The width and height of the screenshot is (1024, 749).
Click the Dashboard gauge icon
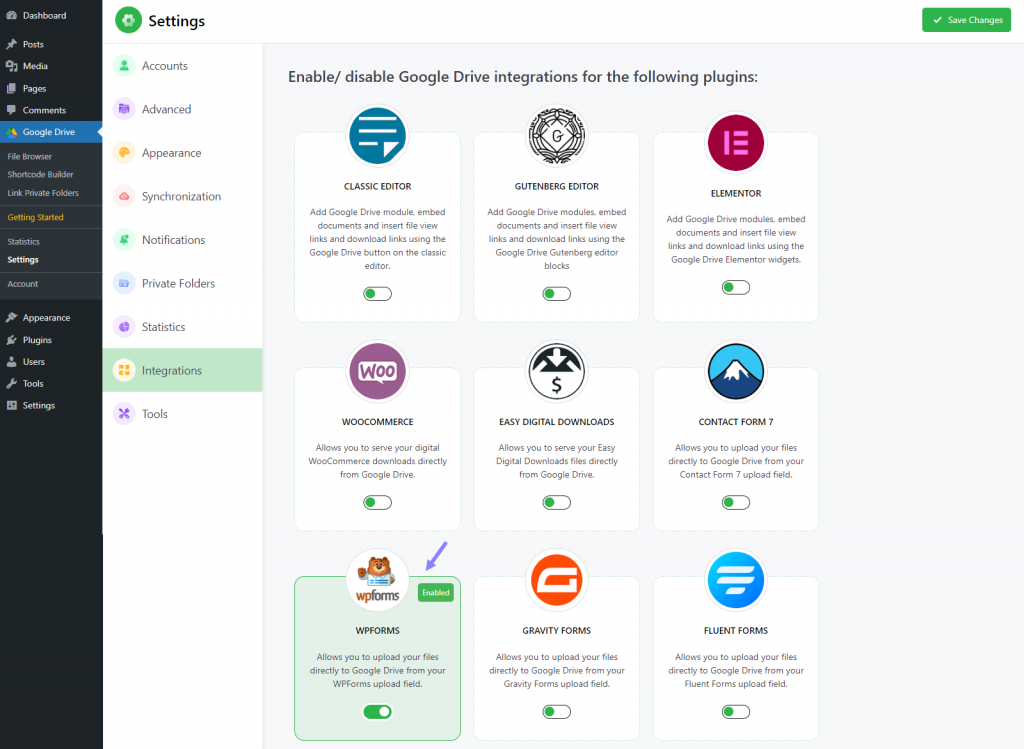12,15
